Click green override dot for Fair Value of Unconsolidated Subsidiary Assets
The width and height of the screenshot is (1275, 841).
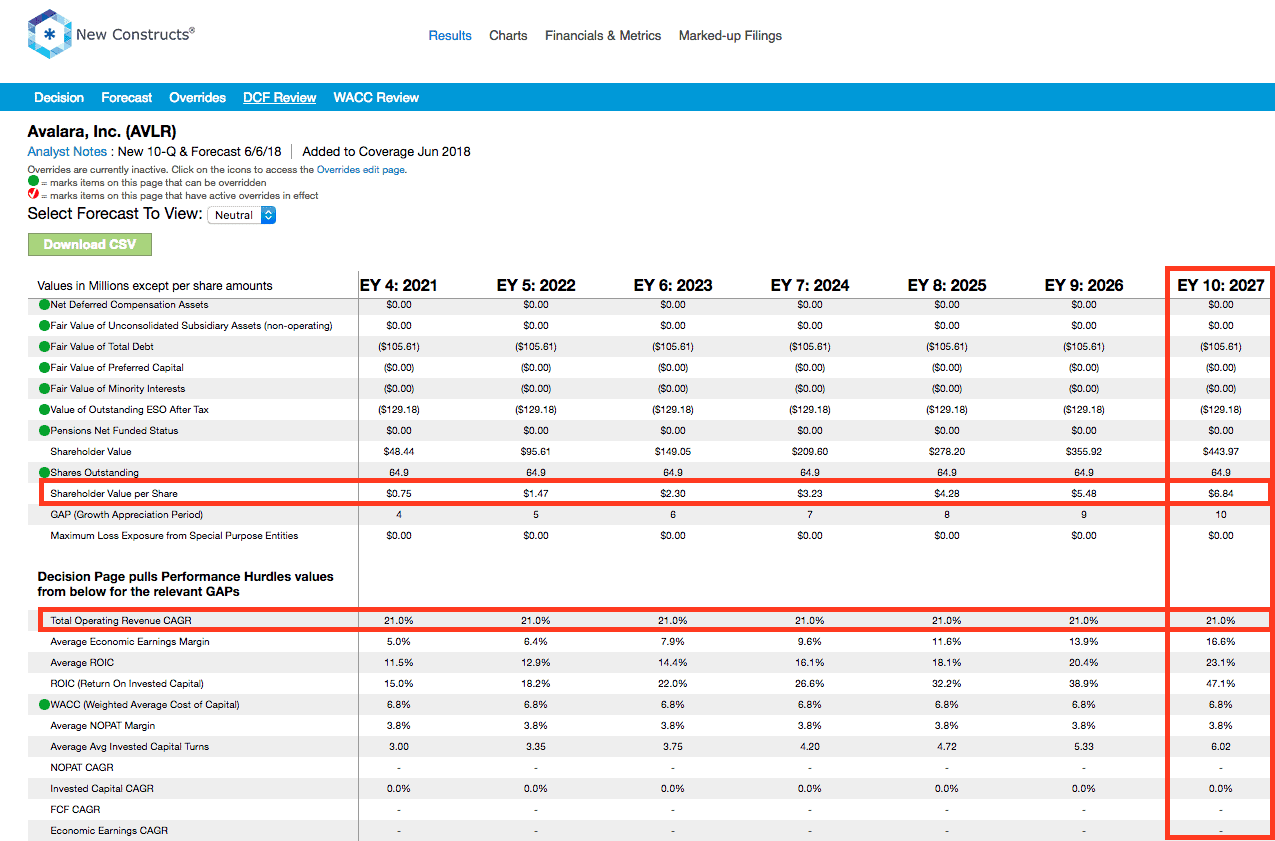coord(44,325)
